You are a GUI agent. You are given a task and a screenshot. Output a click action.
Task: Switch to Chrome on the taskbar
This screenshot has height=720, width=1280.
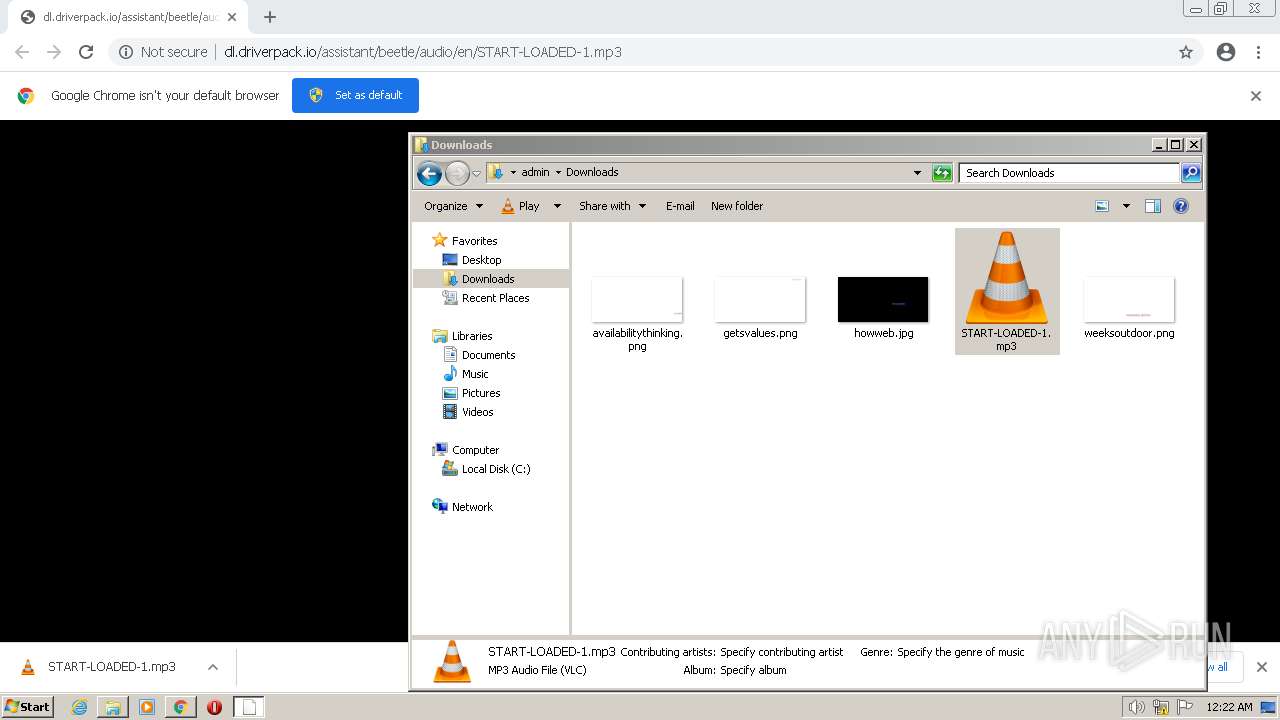point(181,707)
